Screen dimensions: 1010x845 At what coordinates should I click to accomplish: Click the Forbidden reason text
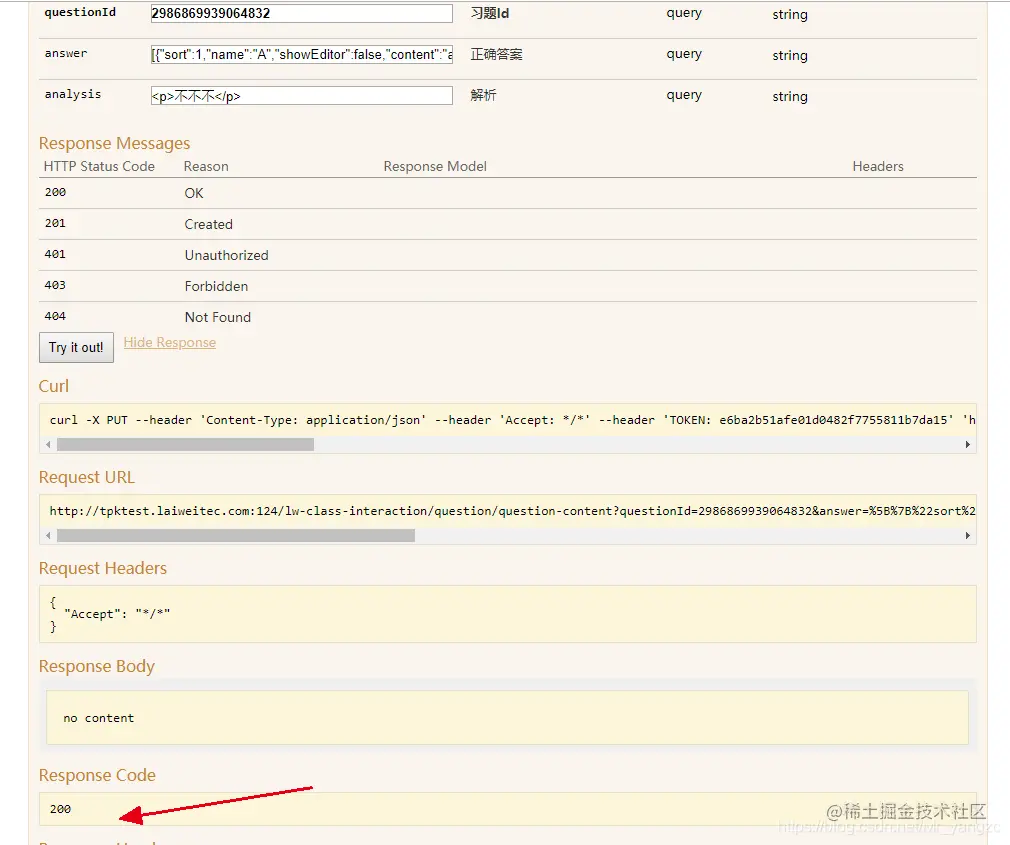pos(216,286)
